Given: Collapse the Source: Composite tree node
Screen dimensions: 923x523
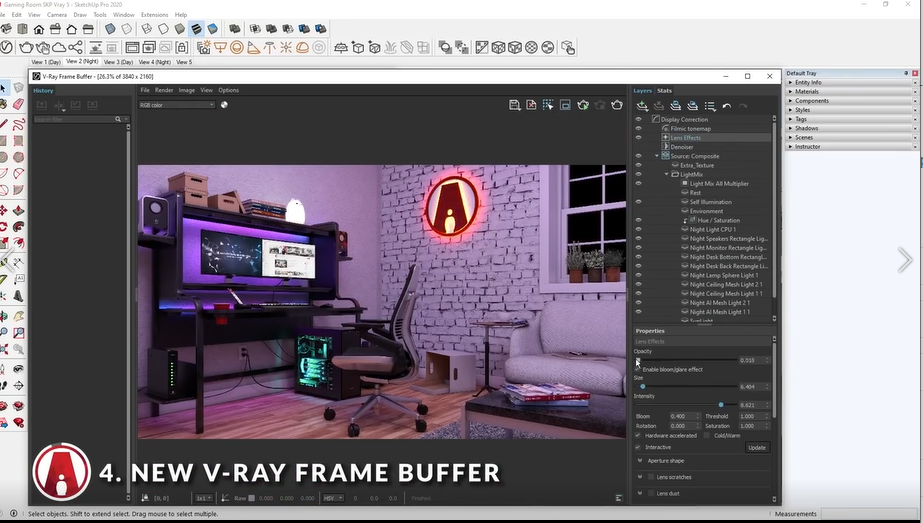Looking at the screenshot, I should coord(657,156).
